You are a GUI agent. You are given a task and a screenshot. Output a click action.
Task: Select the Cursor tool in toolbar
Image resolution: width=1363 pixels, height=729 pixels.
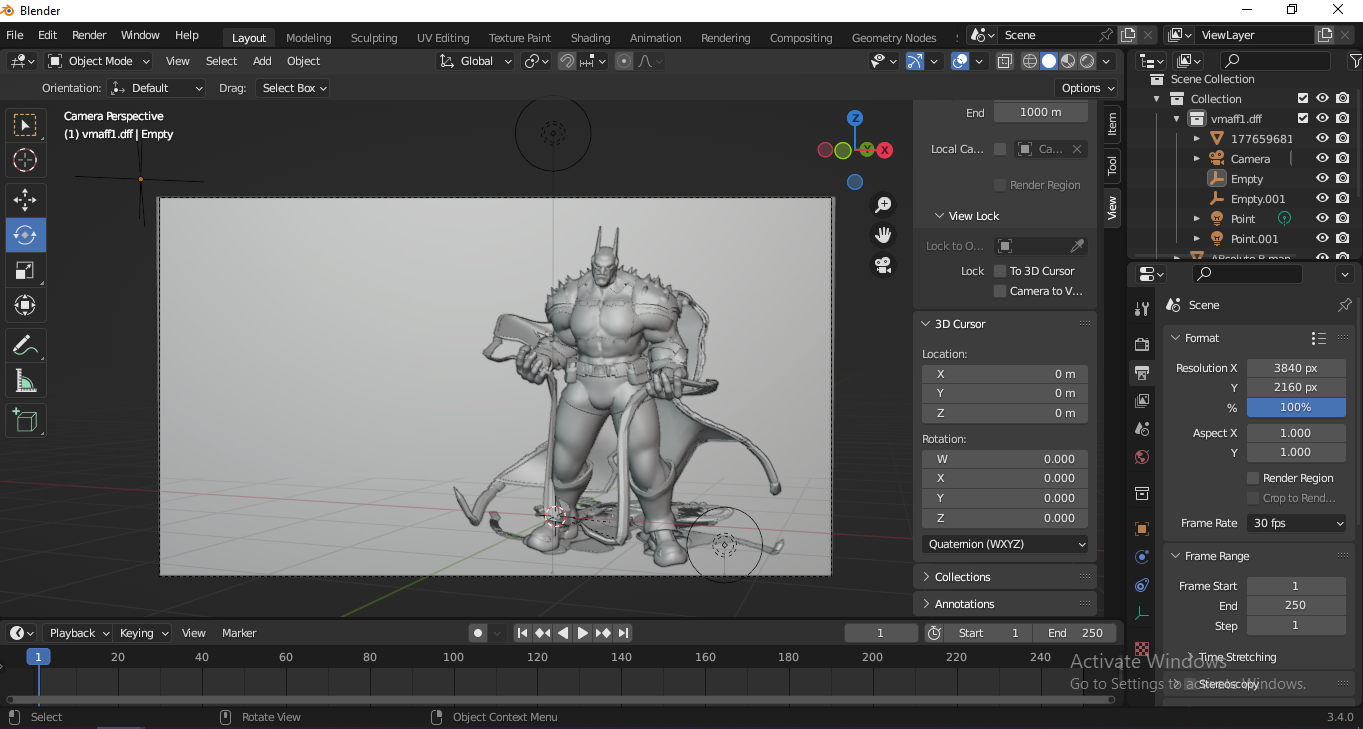[25, 160]
